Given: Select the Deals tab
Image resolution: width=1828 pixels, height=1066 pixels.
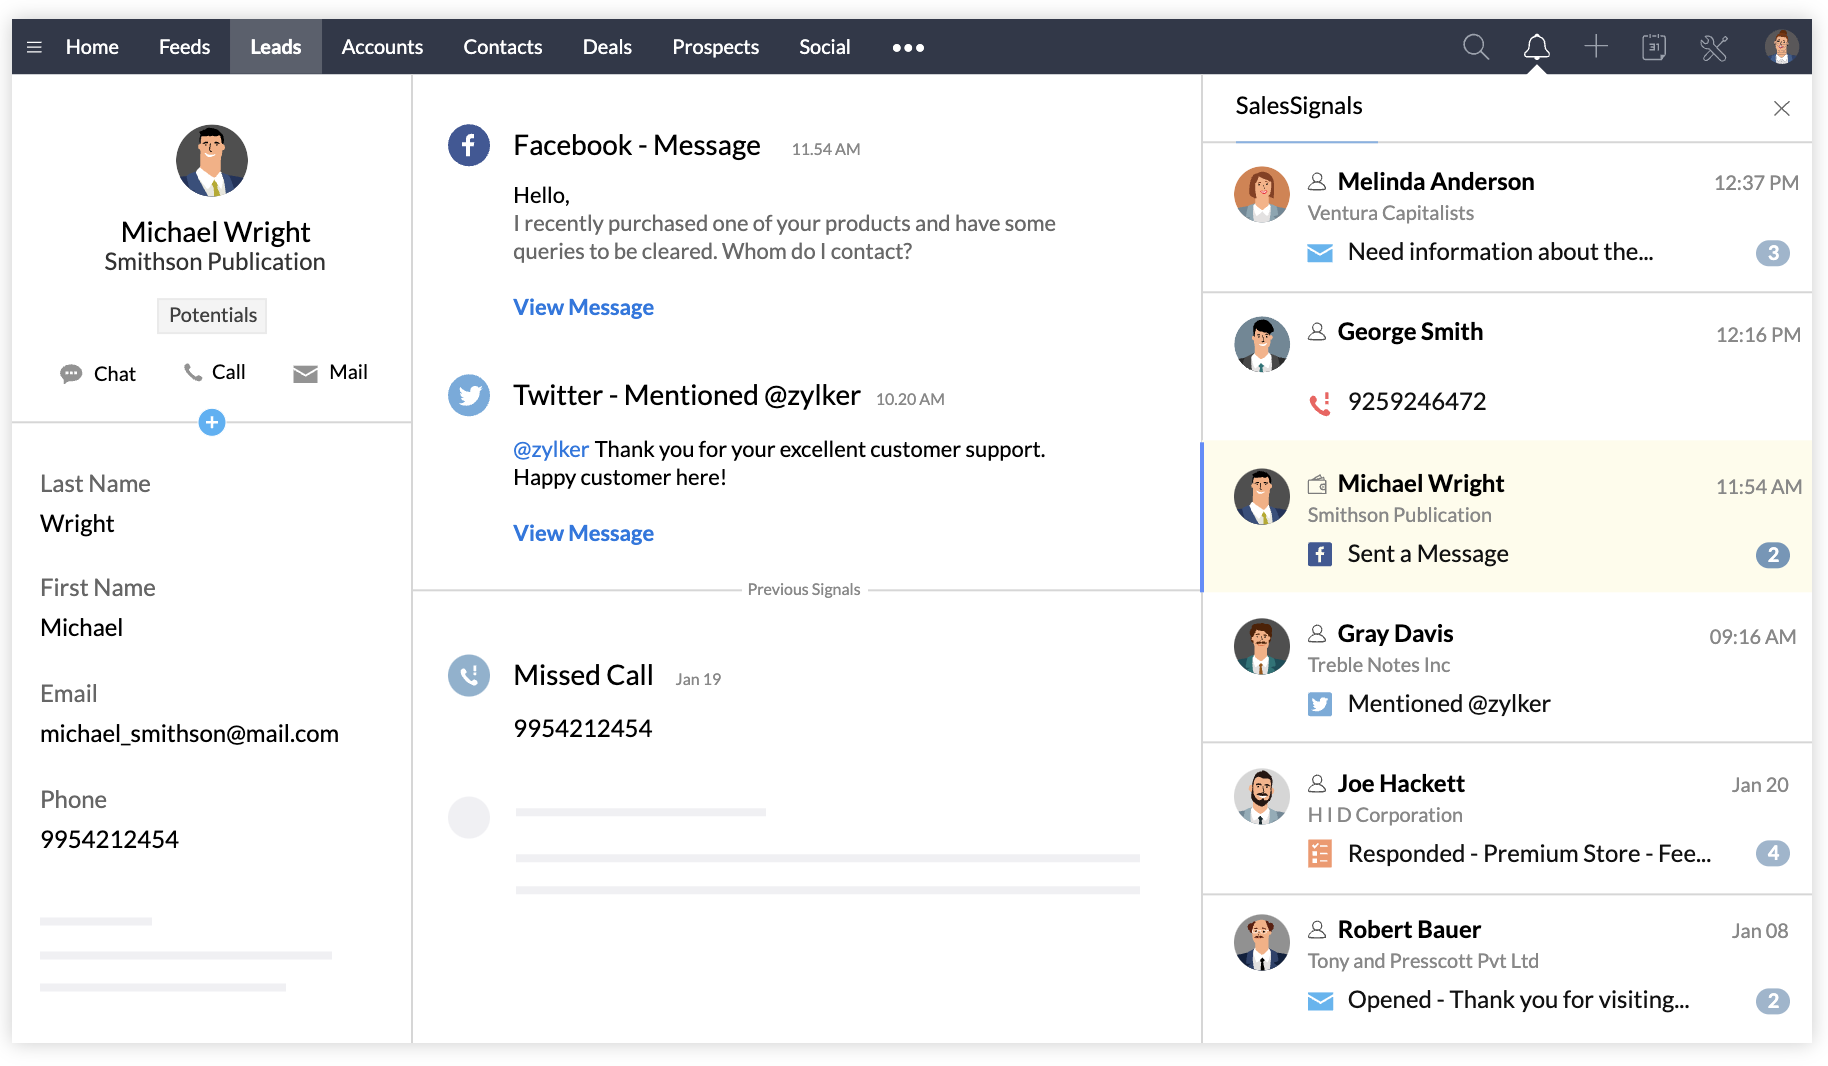Looking at the screenshot, I should [607, 47].
